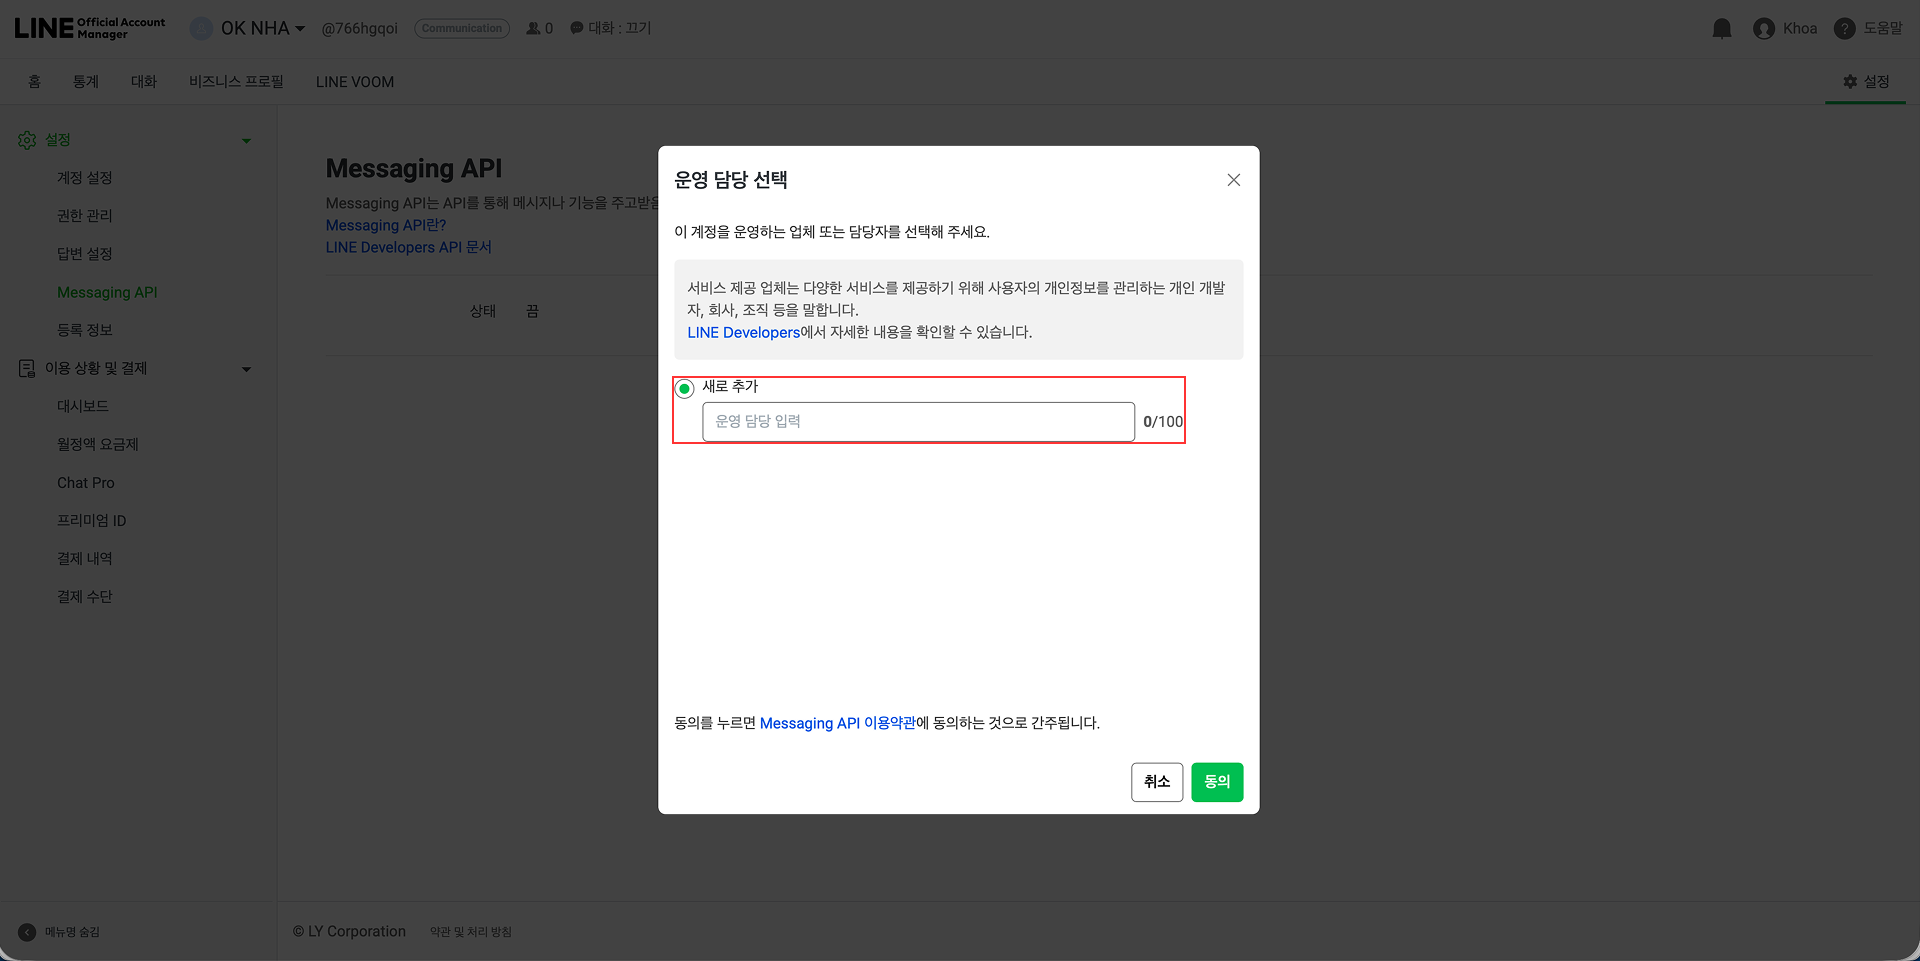Click the follower count person icon
Viewport: 1920px width, 961px height.
pos(532,28)
